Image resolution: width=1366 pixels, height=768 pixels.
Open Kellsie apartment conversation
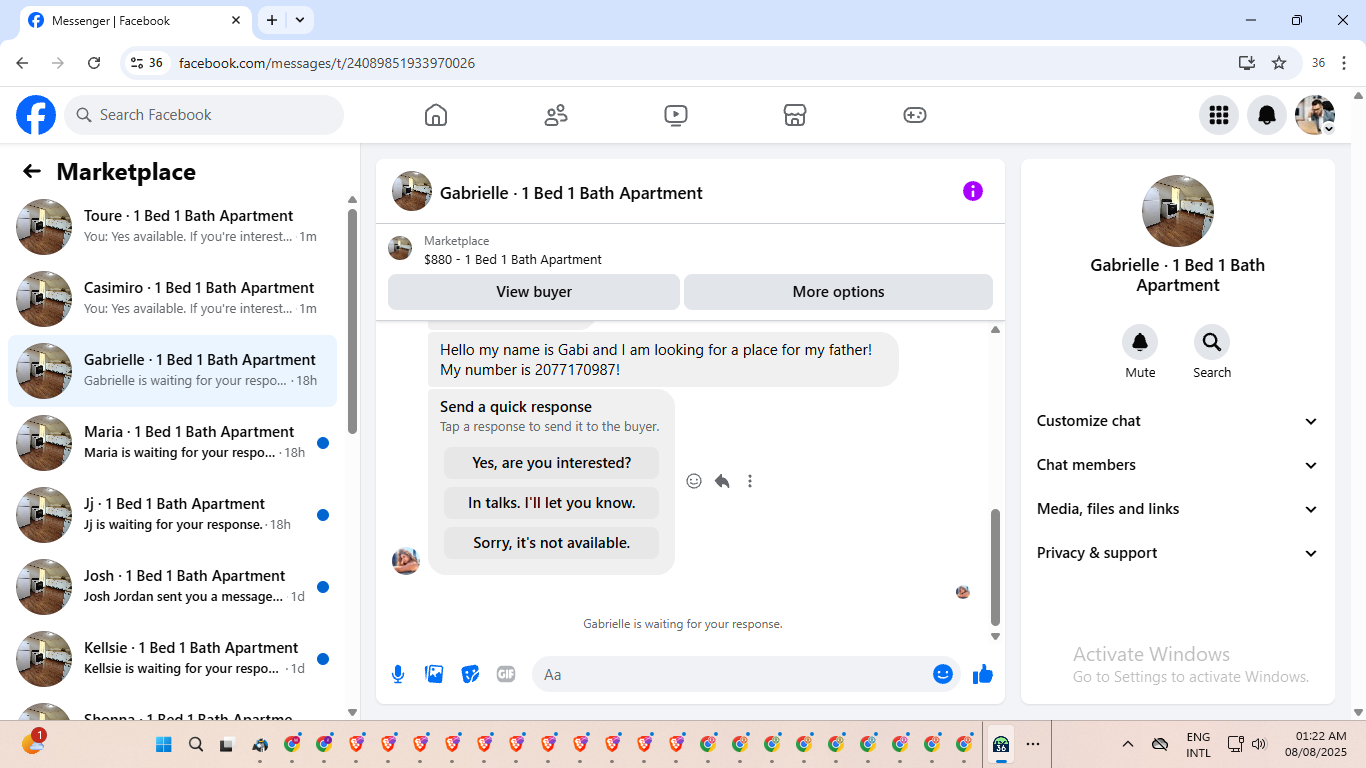tap(172, 659)
